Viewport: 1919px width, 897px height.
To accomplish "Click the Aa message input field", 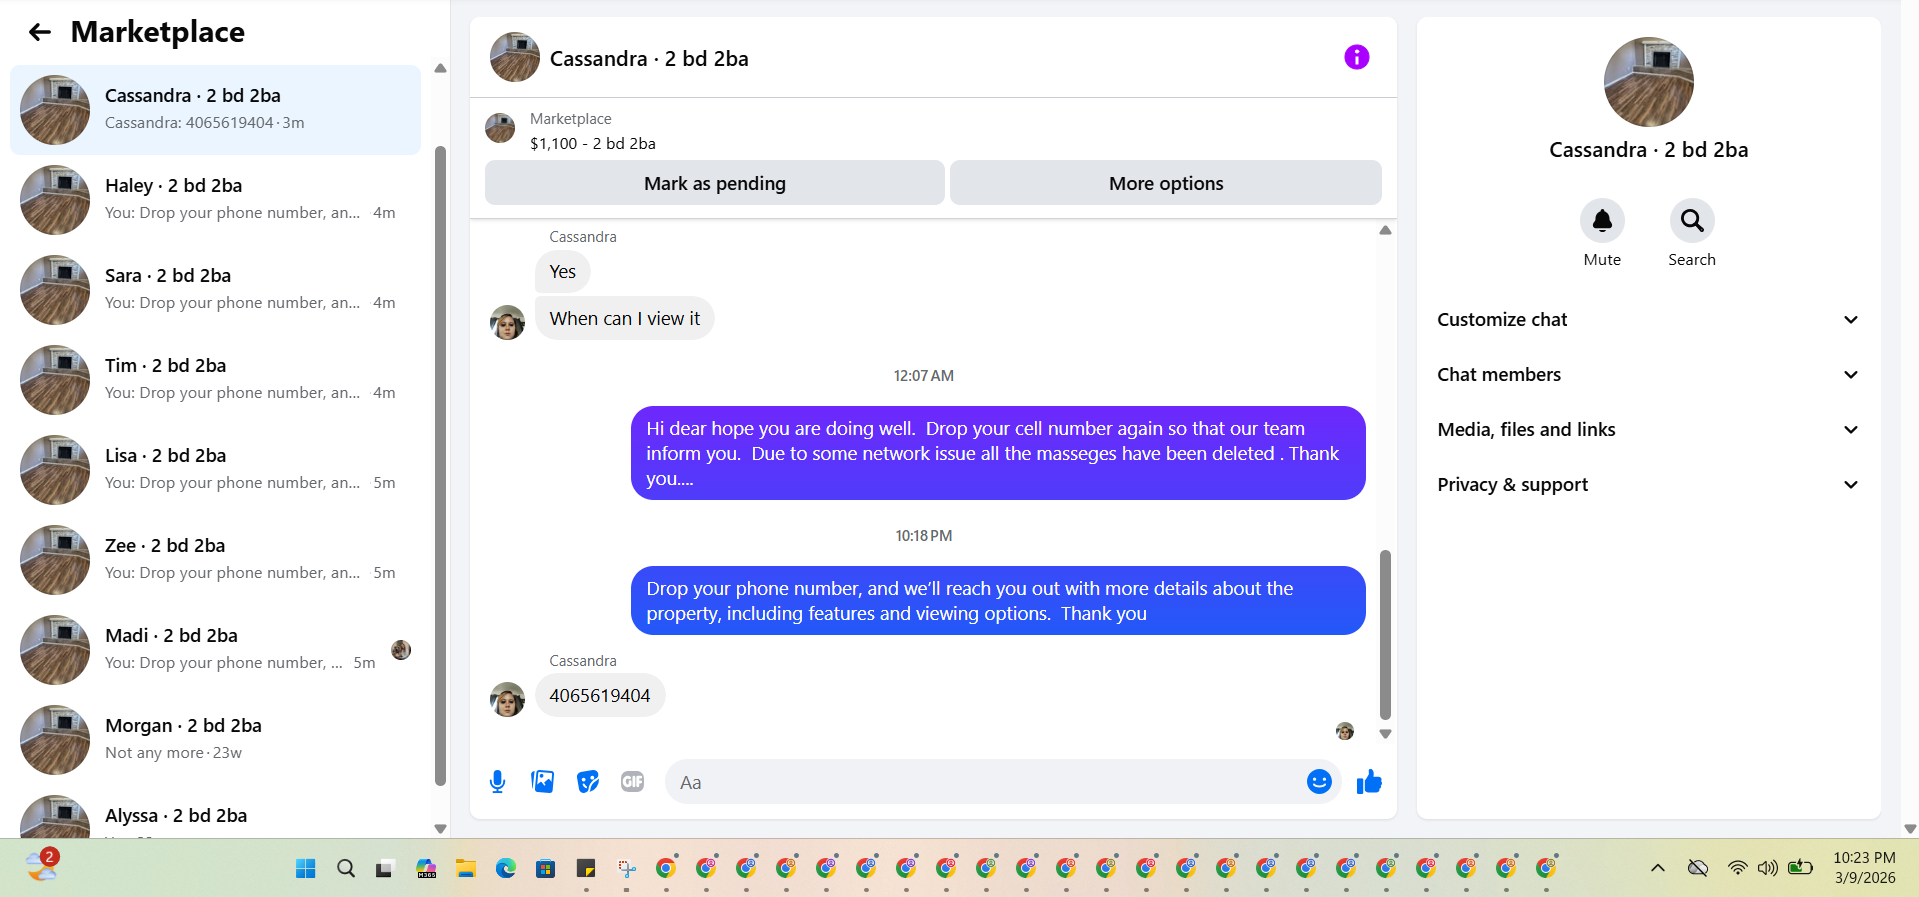I will click(985, 782).
